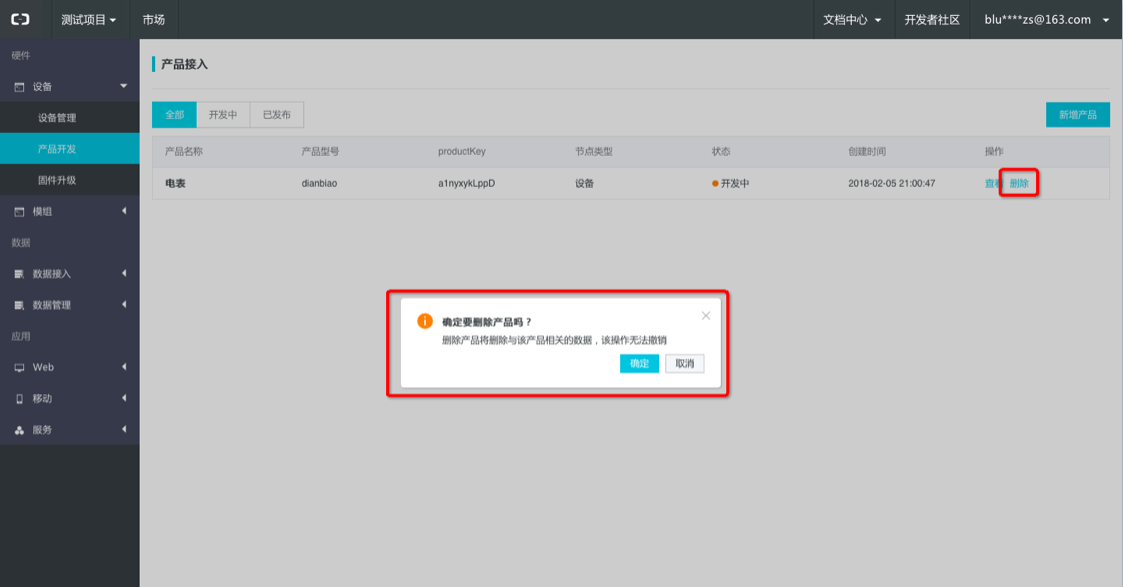This screenshot has height=587, width=1123.
Task: Click the 设备 node type cell
Action: click(x=584, y=183)
